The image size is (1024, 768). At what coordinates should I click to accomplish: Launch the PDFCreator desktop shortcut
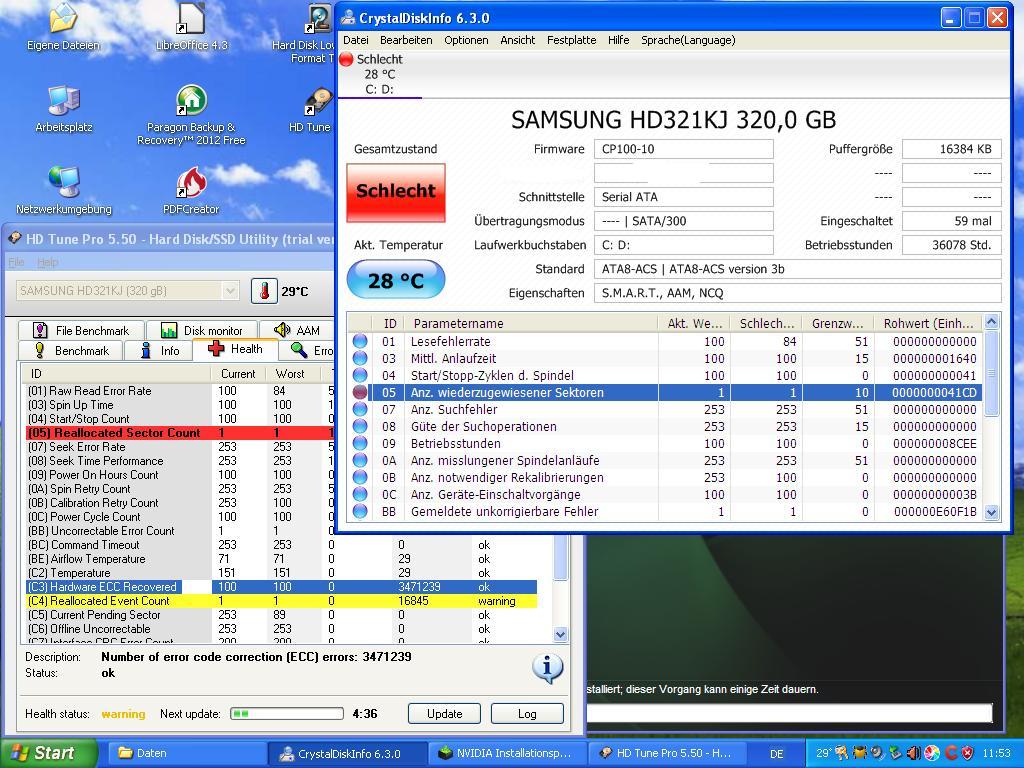(191, 190)
